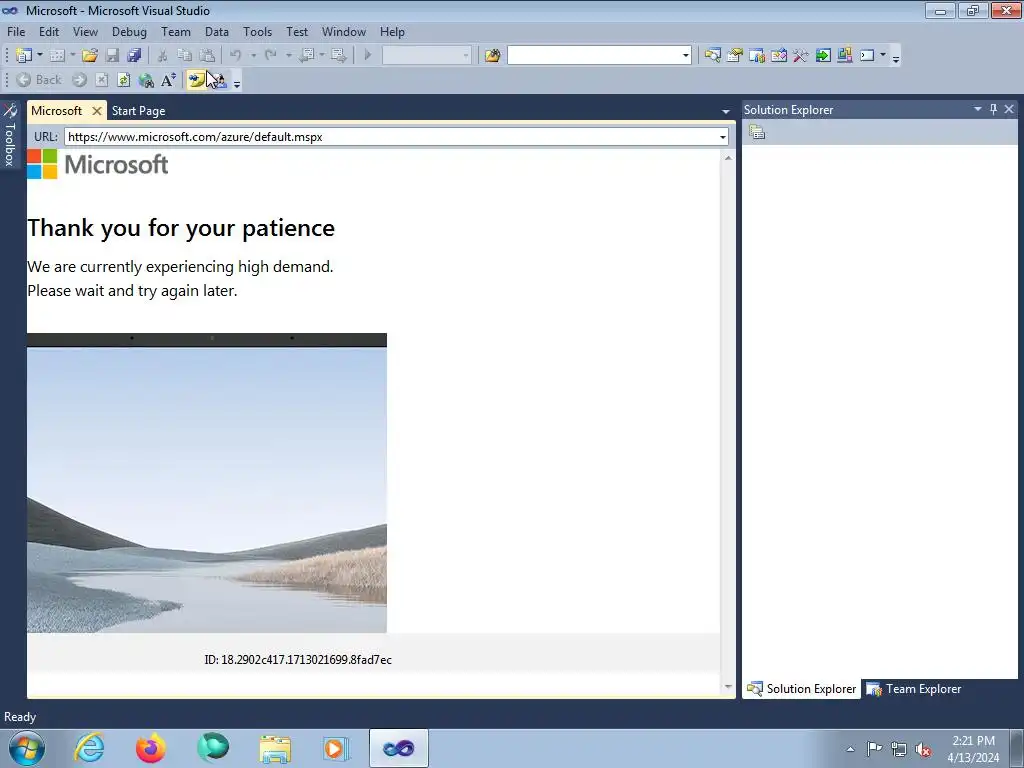Open the Solution Configurations combo box
This screenshot has width=1024, height=768.
tap(426, 56)
